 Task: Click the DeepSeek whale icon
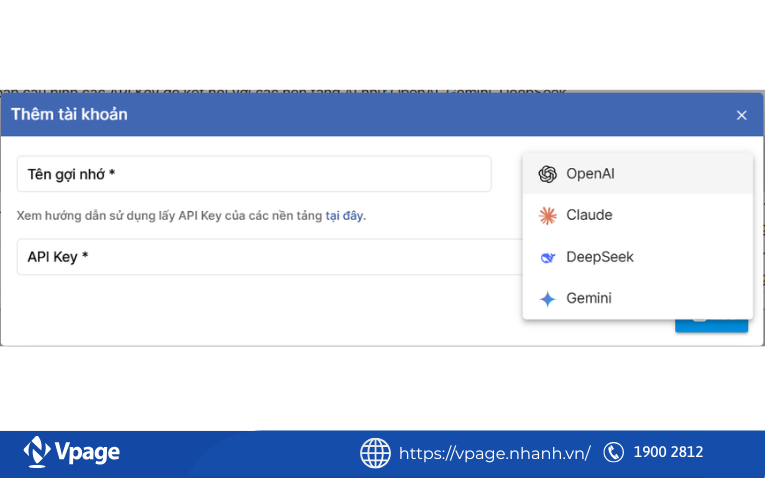tap(547, 257)
